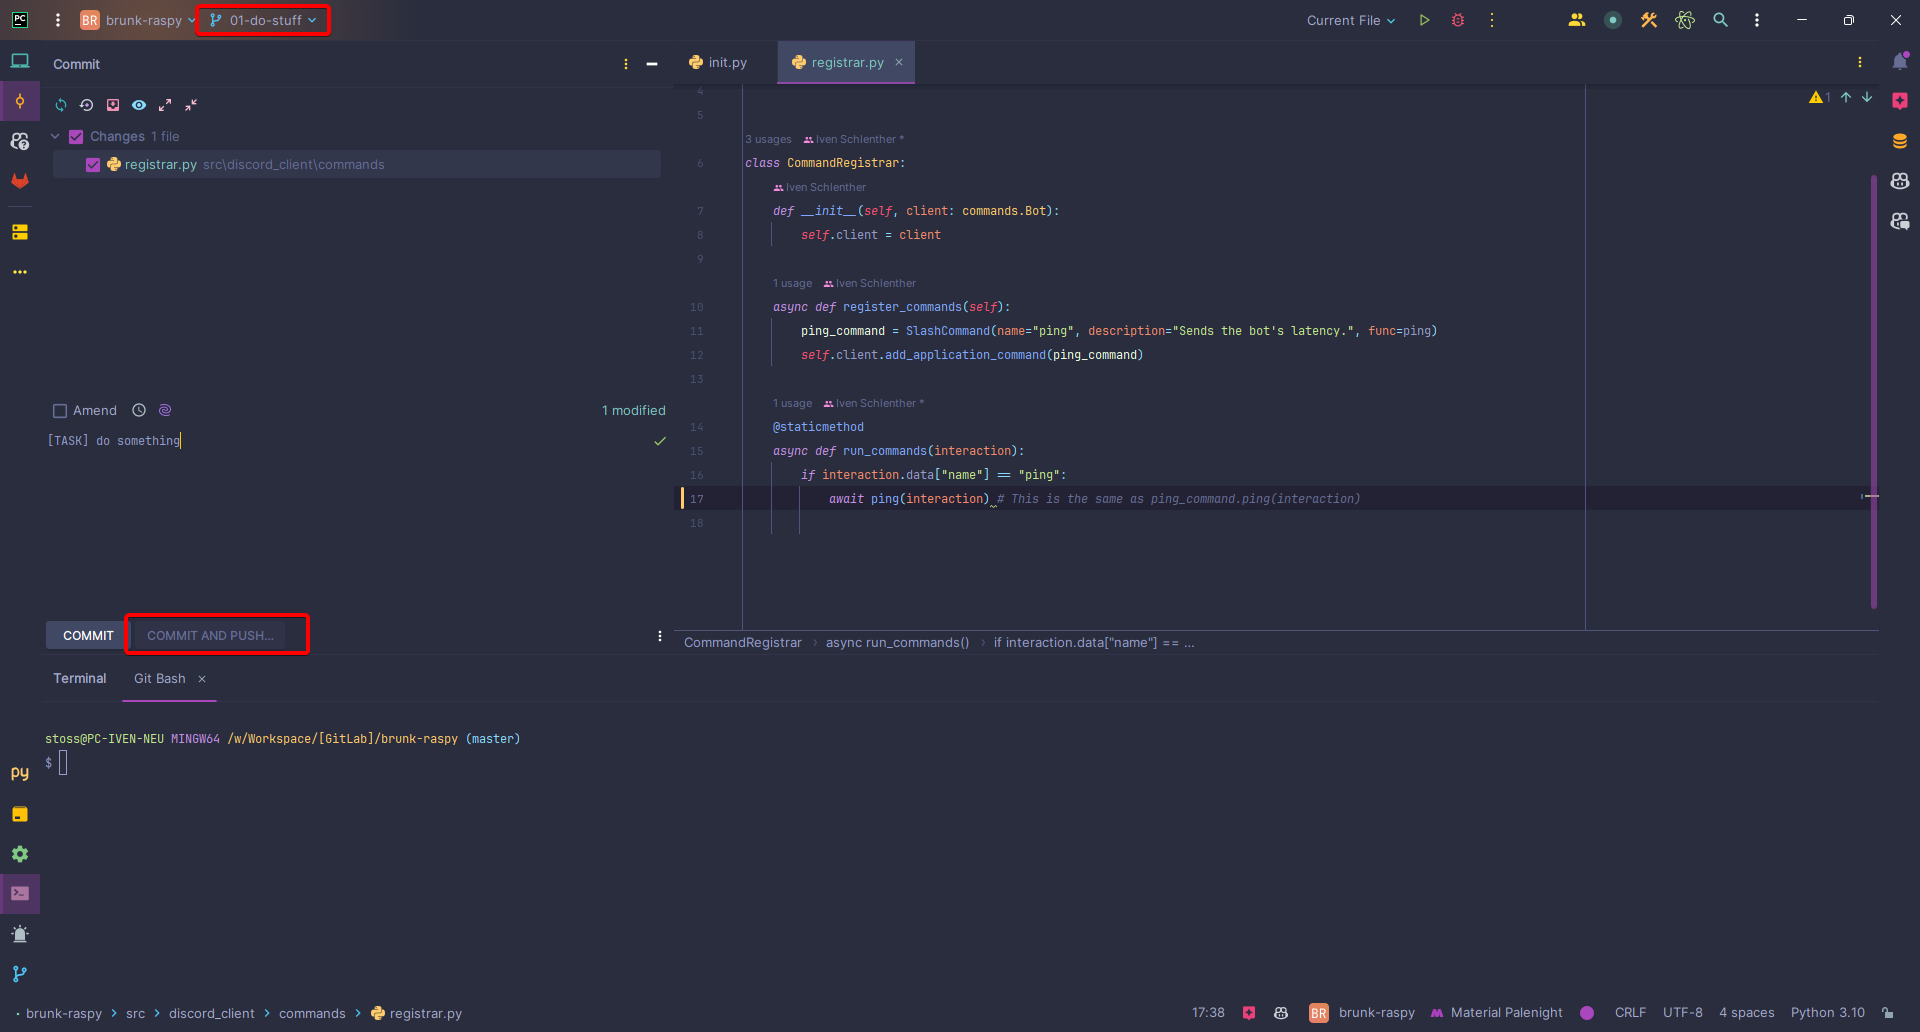The width and height of the screenshot is (1920, 1032).
Task: Select the Git Bash terminal tab
Action: 160,679
